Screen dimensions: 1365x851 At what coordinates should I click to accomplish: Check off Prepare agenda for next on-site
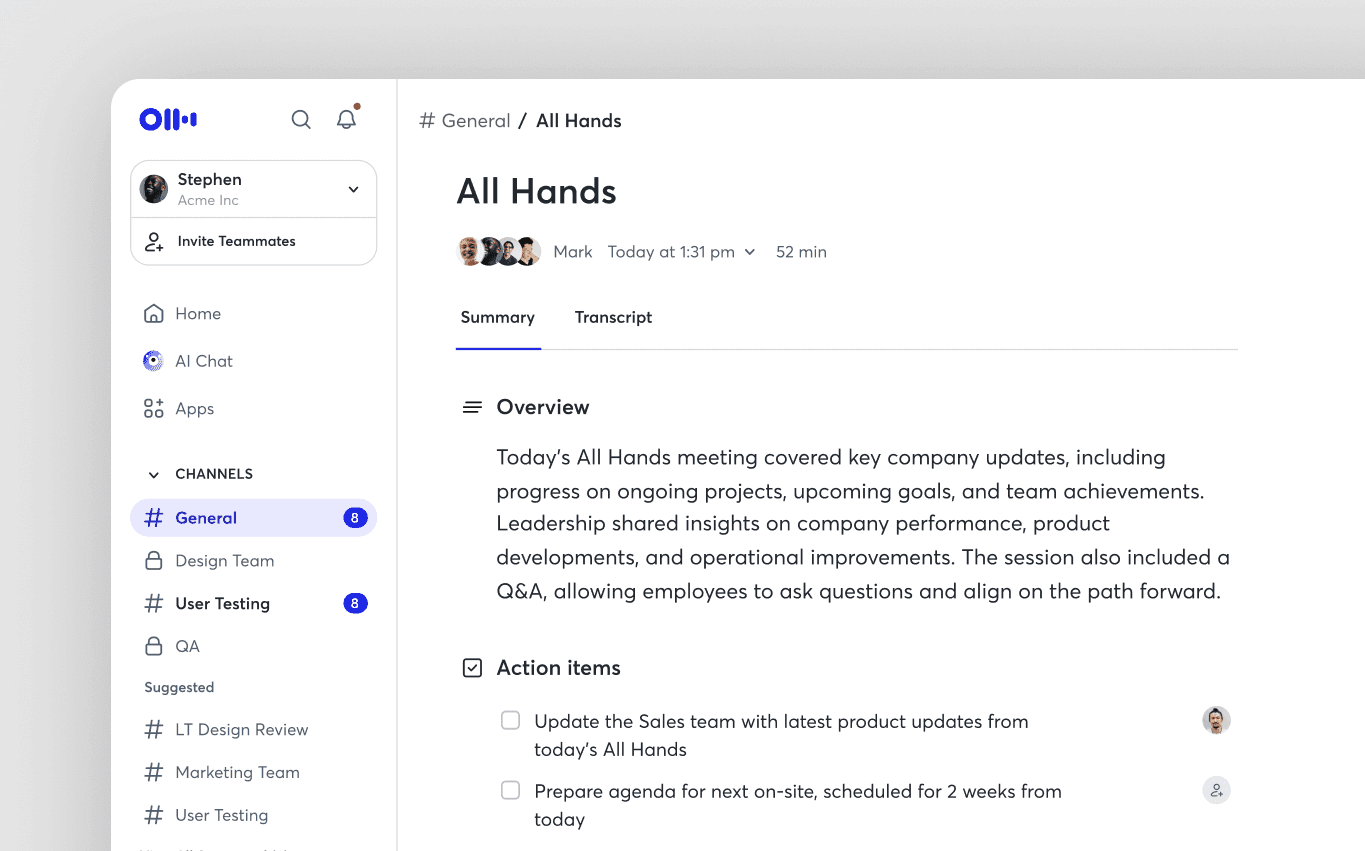[x=510, y=791]
